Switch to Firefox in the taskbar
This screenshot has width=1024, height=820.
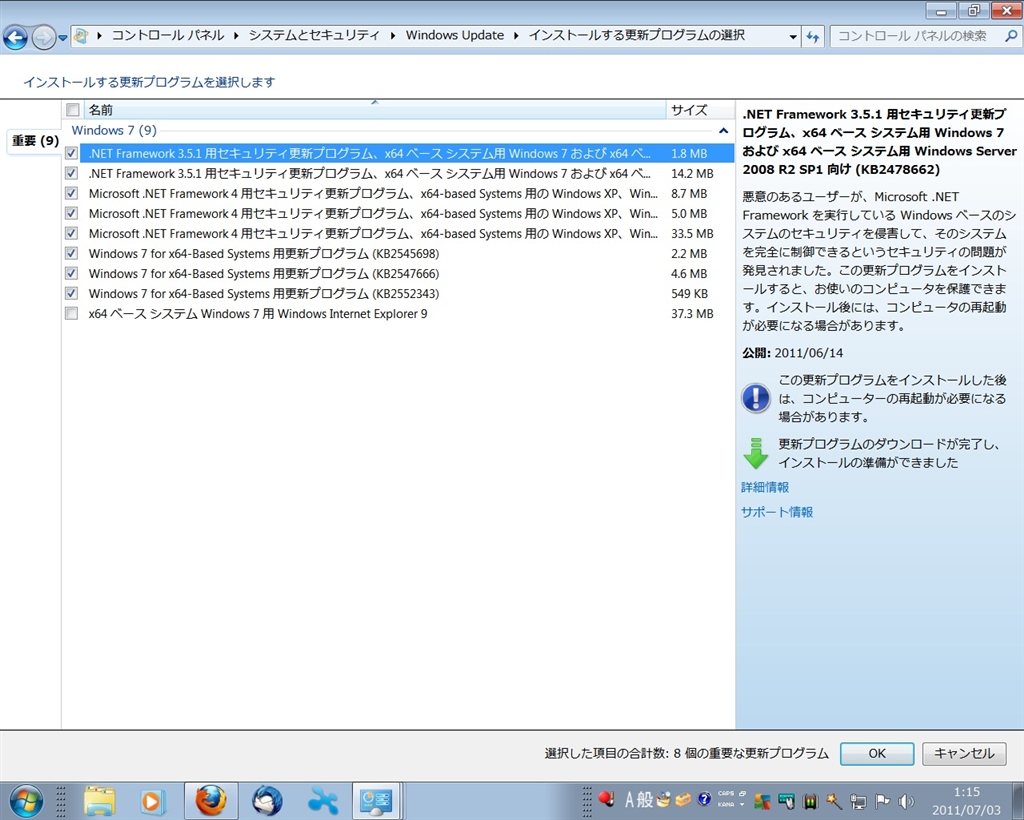click(210, 801)
